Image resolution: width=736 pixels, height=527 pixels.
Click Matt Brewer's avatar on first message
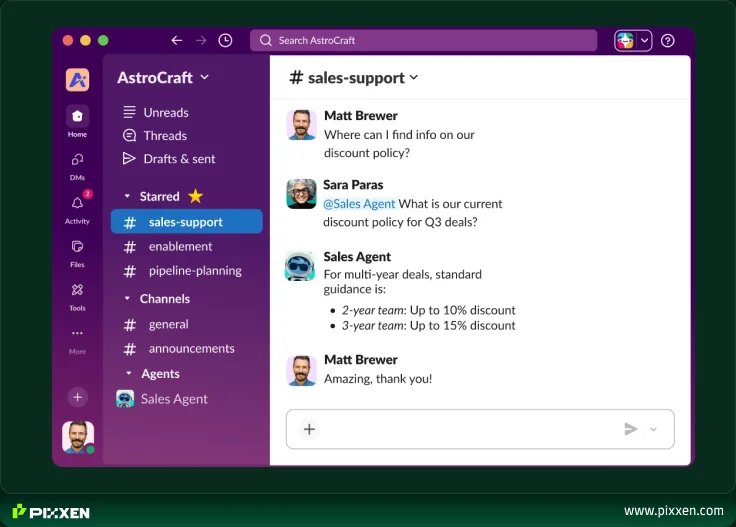(301, 125)
